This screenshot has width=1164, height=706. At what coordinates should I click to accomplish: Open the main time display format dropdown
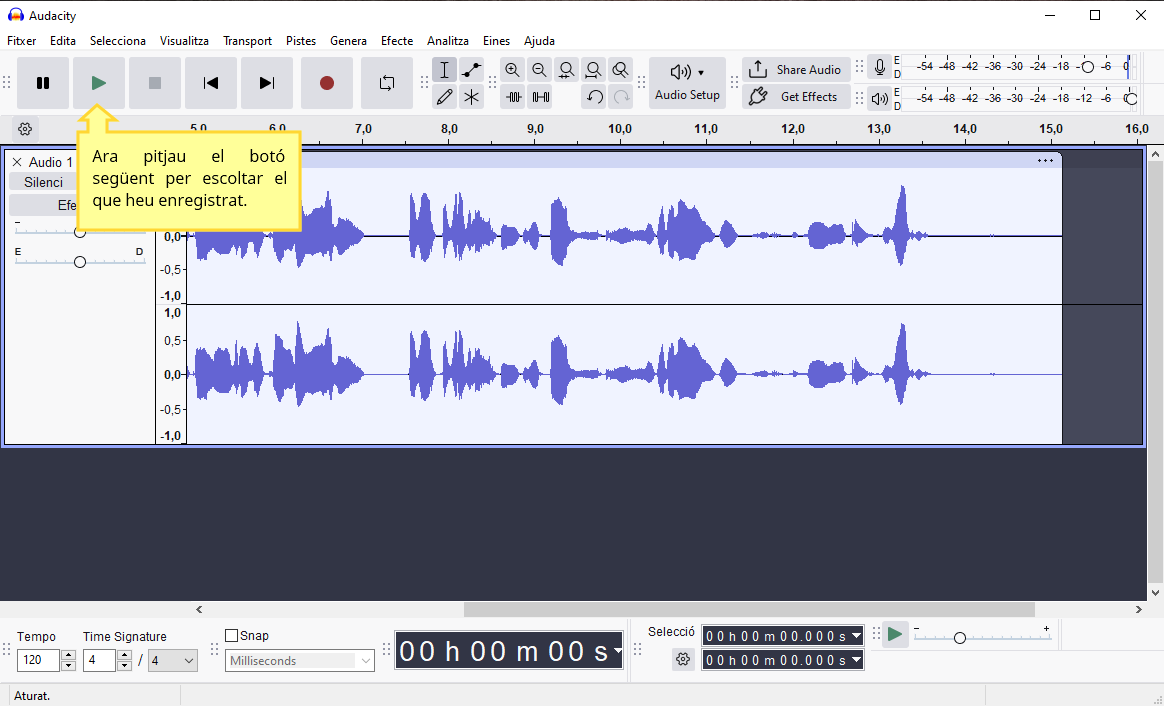[617, 651]
